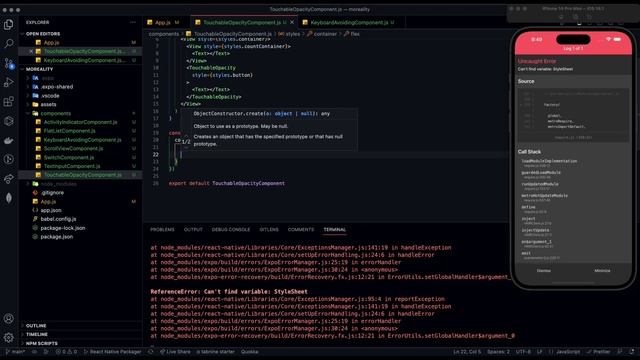The image size is (640, 360).
Task: Open App.js in Open Editors list
Action: pyautogui.click(x=51, y=42)
